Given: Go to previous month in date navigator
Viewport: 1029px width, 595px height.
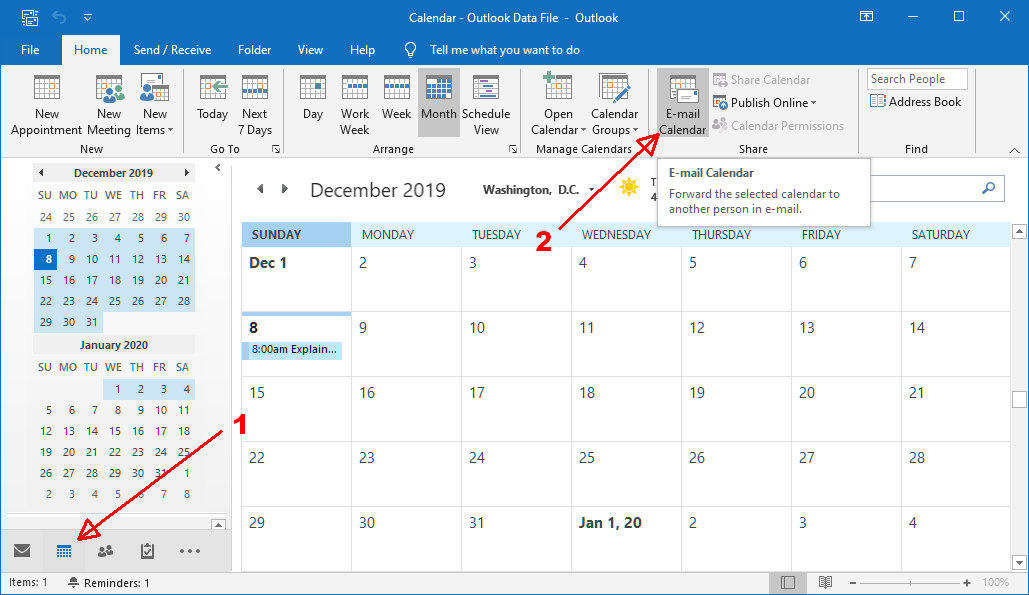Looking at the screenshot, I should (x=41, y=173).
